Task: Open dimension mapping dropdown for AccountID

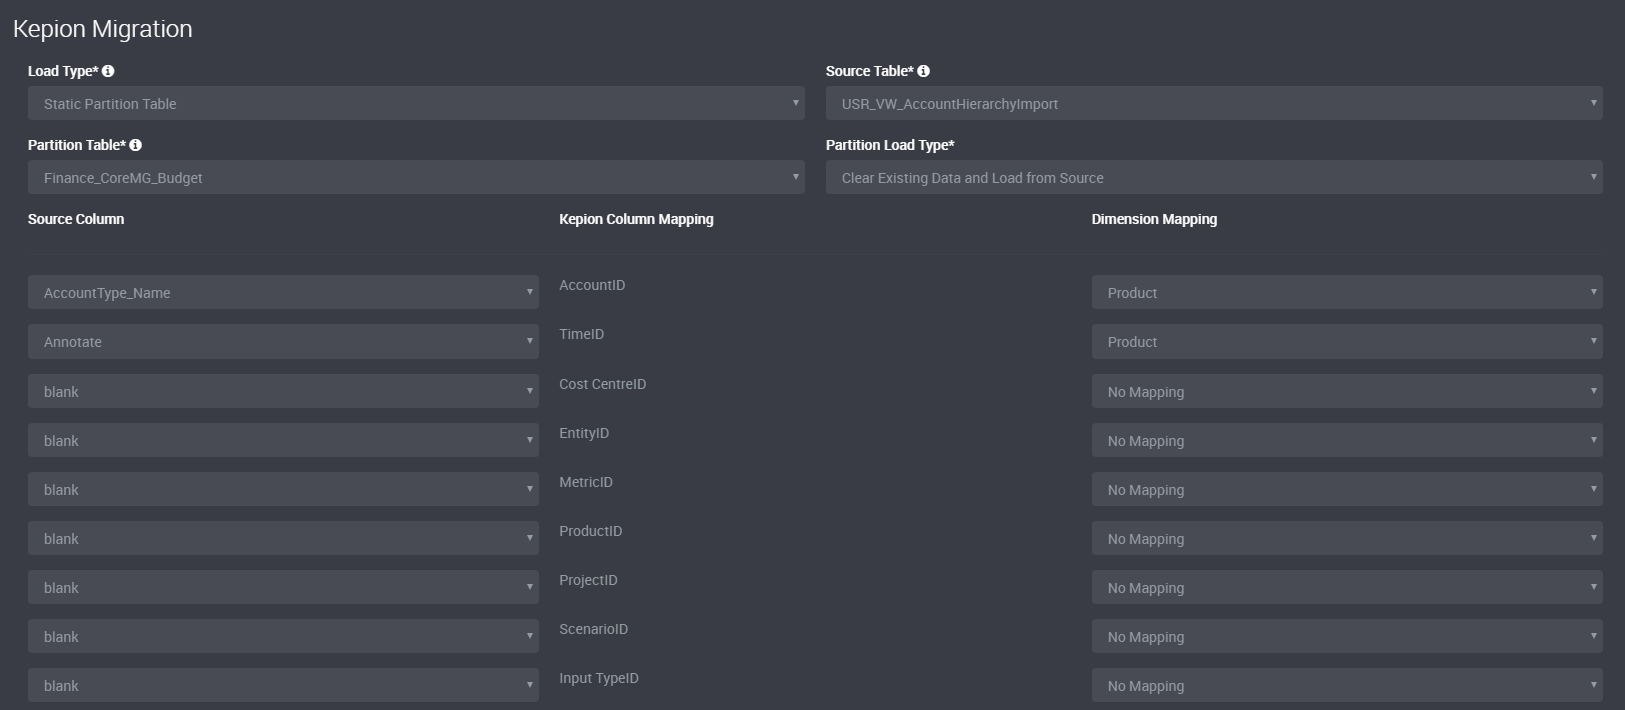Action: point(1347,292)
